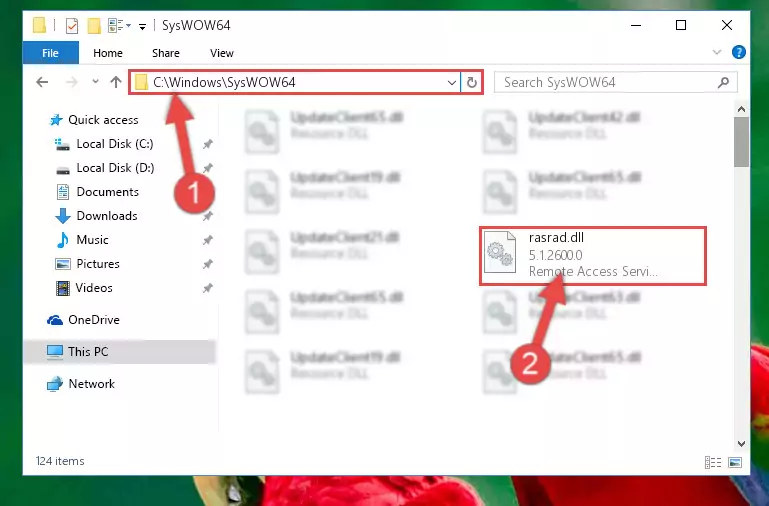Image resolution: width=769 pixels, height=506 pixels.
Task: Click the Quick access star icon
Action: point(56,120)
